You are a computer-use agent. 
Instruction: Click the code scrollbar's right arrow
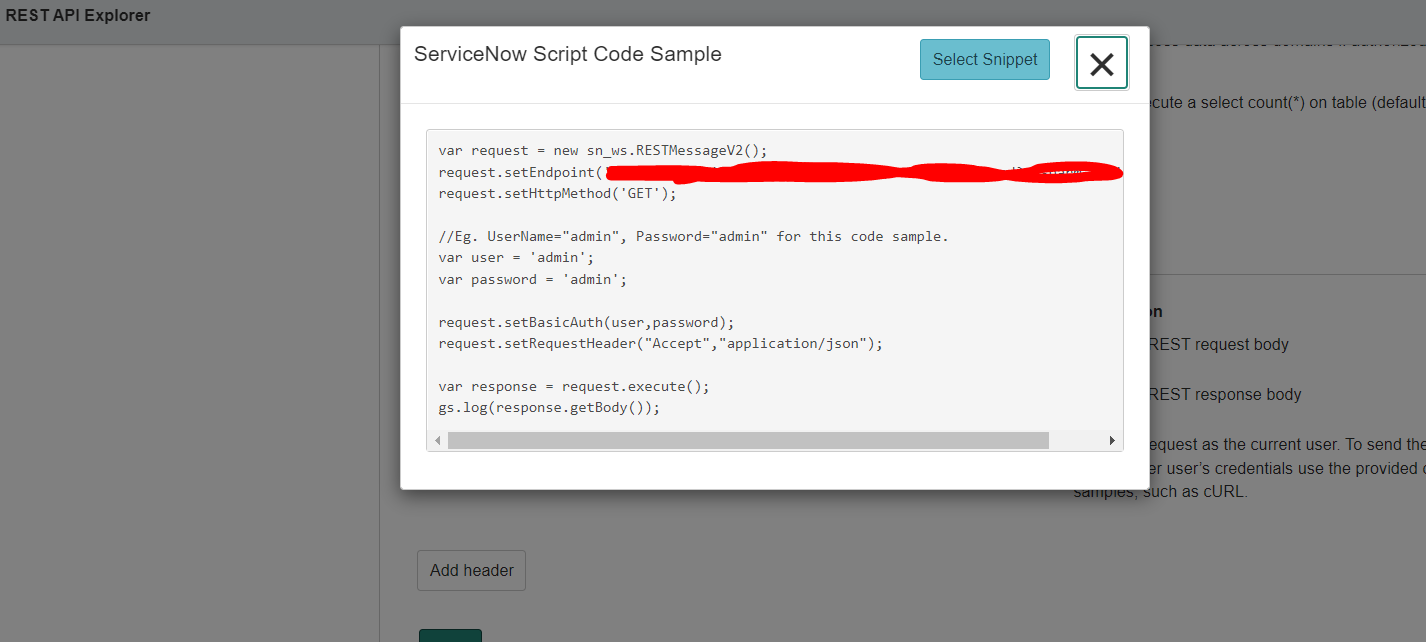1111,441
